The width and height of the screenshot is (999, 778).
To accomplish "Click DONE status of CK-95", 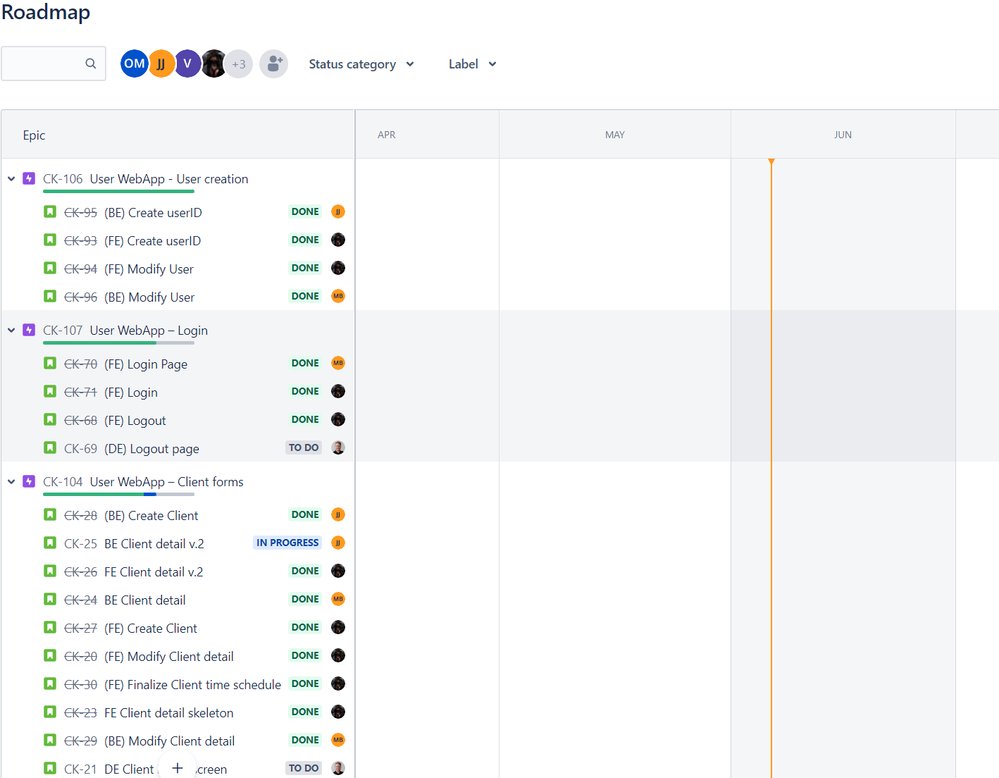I will pyautogui.click(x=305, y=212).
